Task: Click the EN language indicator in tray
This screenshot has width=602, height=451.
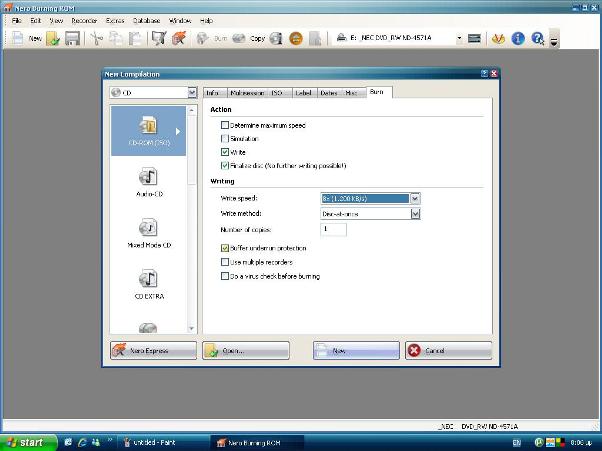Action: click(x=517, y=443)
